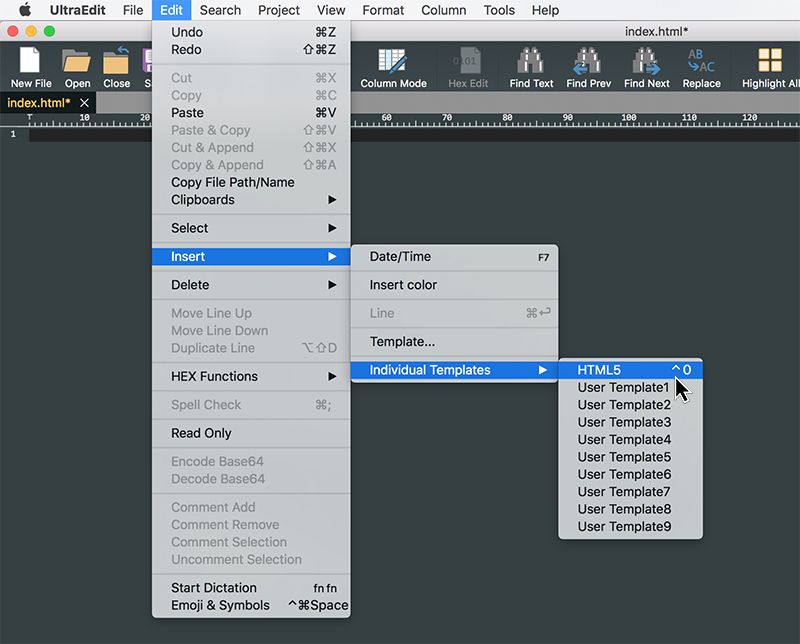
Task: Select the HTML5 template
Action: 631,370
